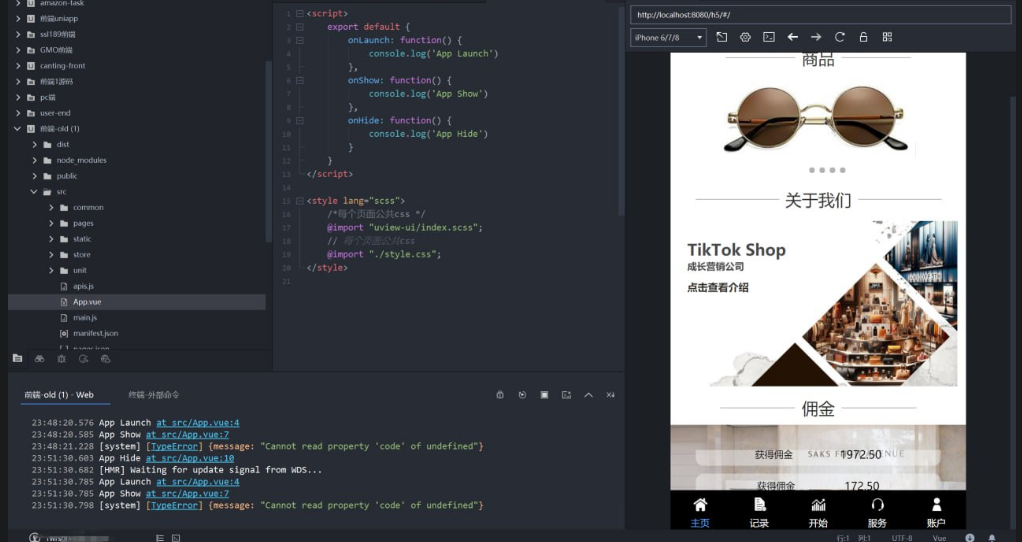Click the localhost URL address field
Screen dimensions: 1022x542
[x=820, y=14]
